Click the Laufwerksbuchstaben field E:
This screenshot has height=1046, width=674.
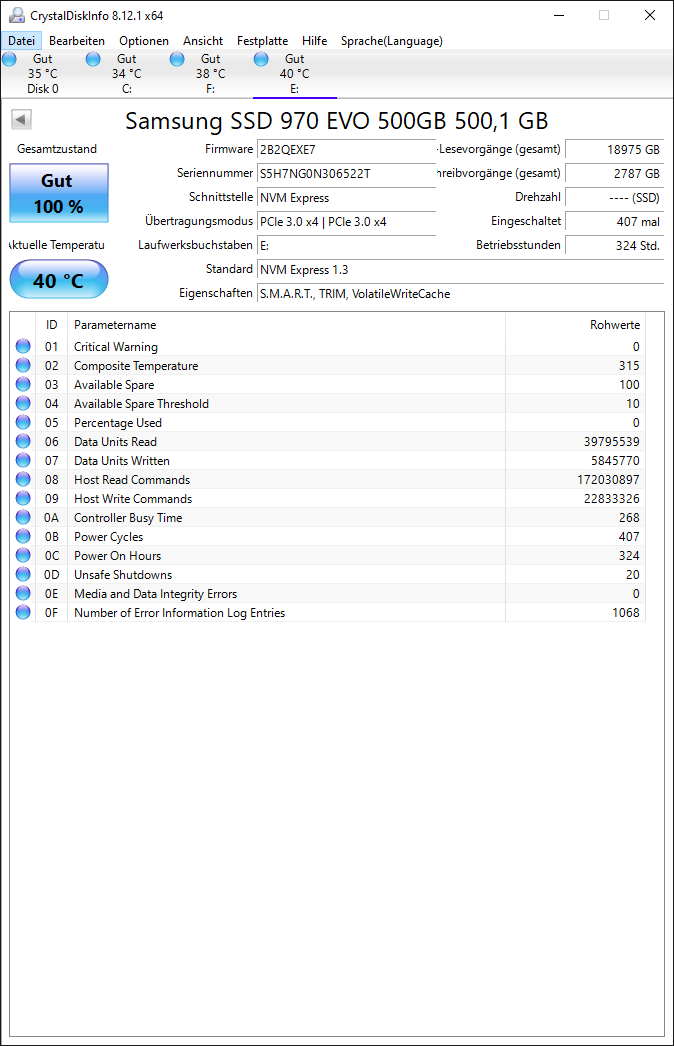point(346,245)
